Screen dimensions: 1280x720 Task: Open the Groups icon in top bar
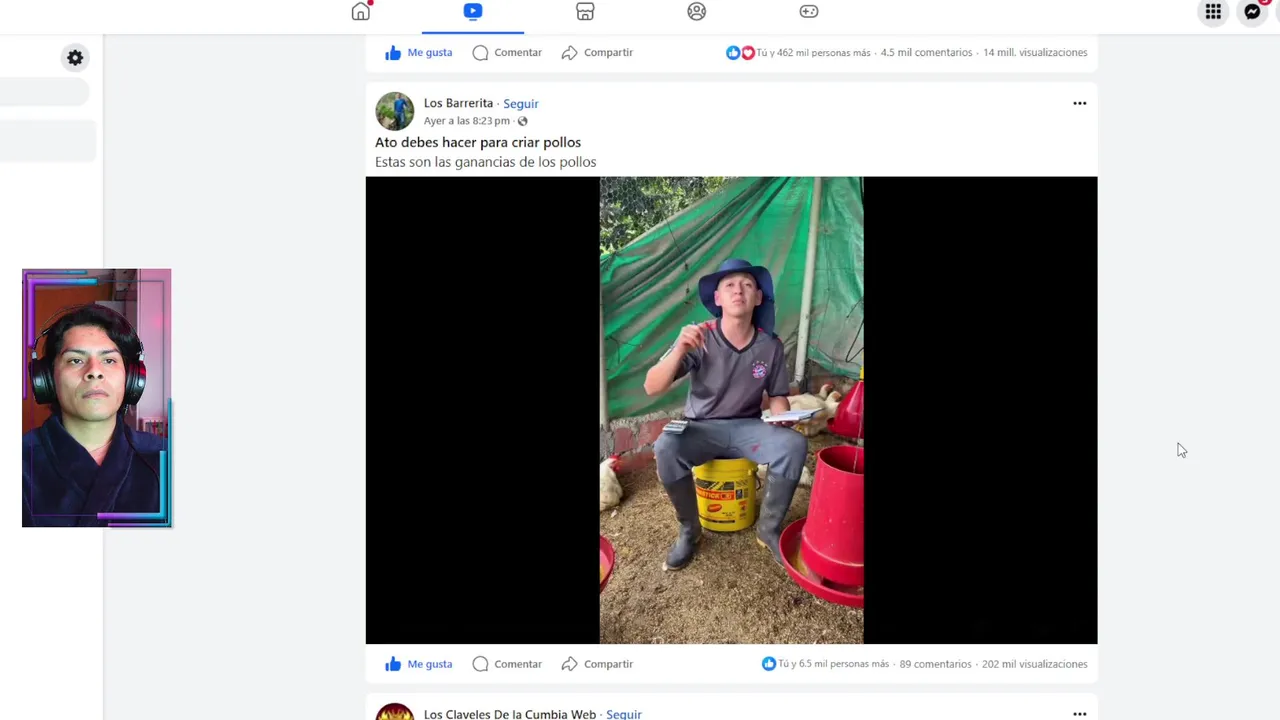pos(697,11)
